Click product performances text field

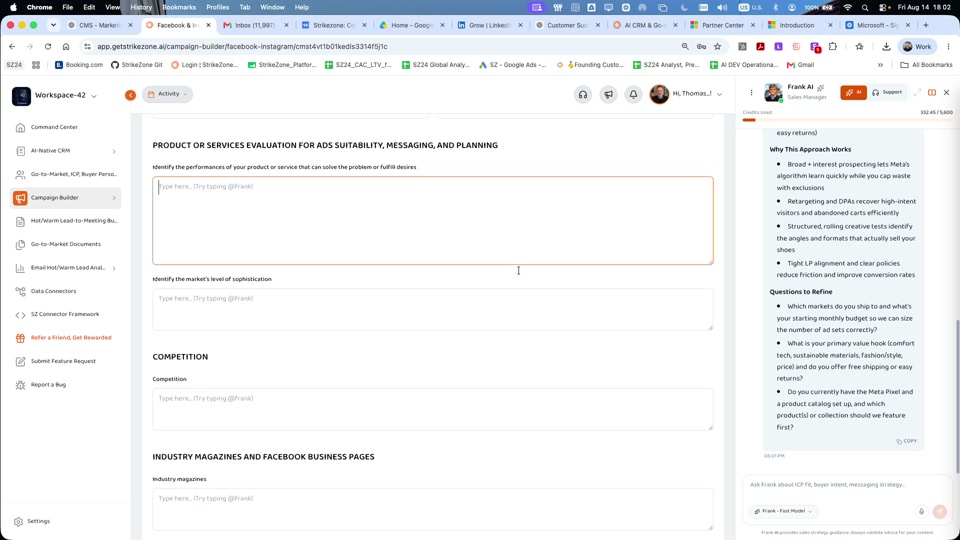433,220
